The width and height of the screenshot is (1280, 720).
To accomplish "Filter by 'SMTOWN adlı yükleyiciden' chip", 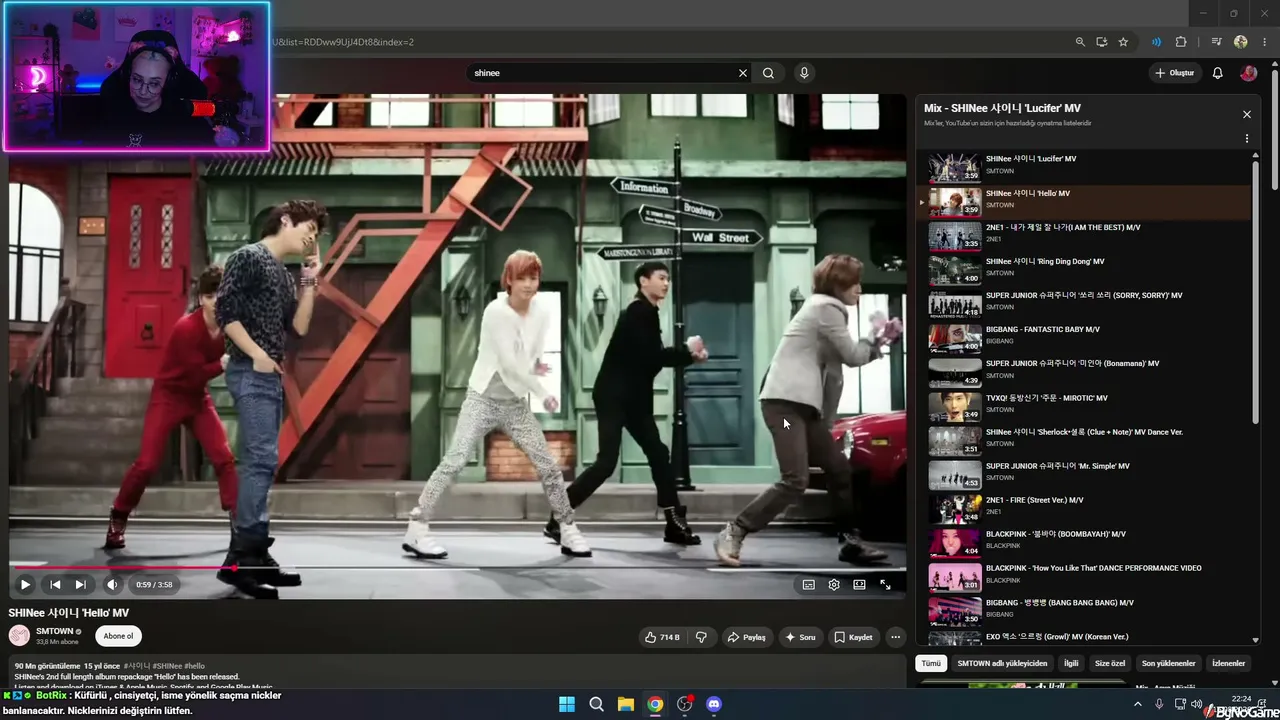I will tap(1002, 663).
